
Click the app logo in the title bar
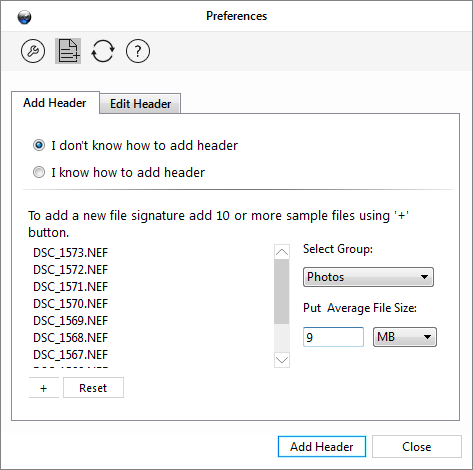[x=24, y=17]
